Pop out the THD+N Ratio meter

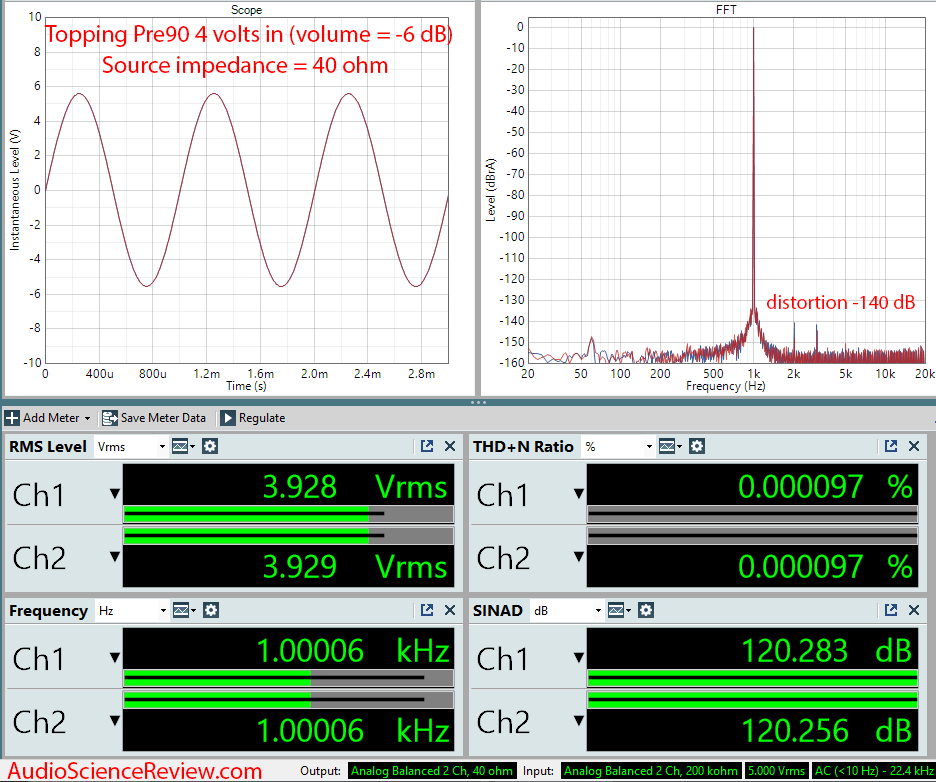891,446
